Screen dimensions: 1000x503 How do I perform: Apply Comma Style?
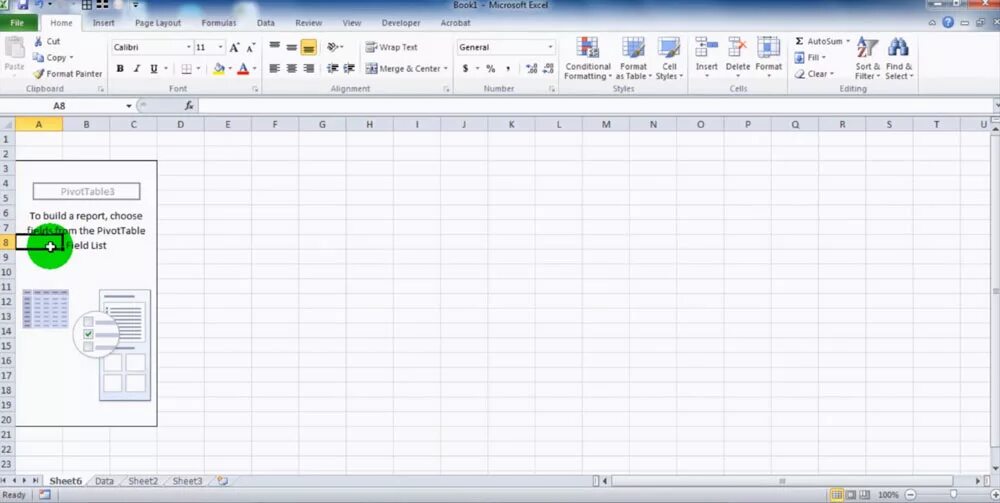[x=508, y=68]
